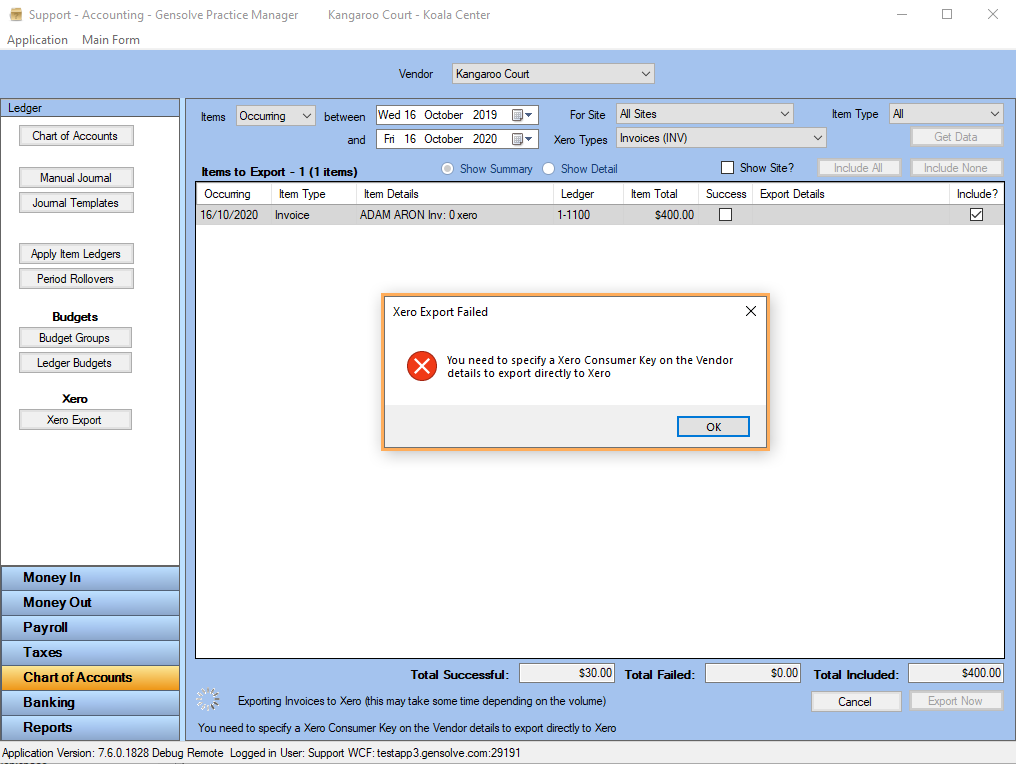Image resolution: width=1016 pixels, height=764 pixels.
Task: Sort by Item Total column header
Action: click(661, 194)
